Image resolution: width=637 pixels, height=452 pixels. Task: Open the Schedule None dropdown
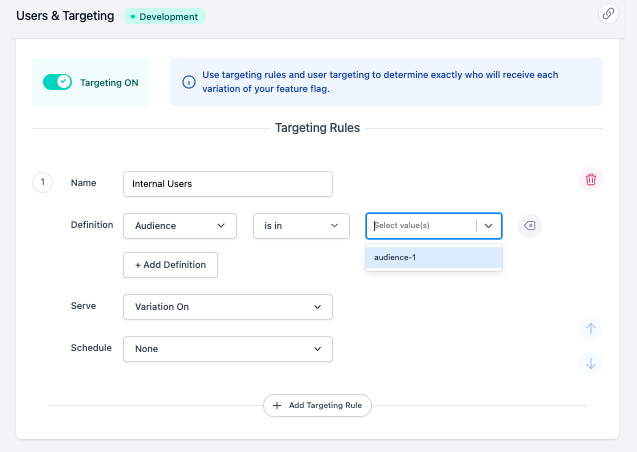(x=227, y=349)
